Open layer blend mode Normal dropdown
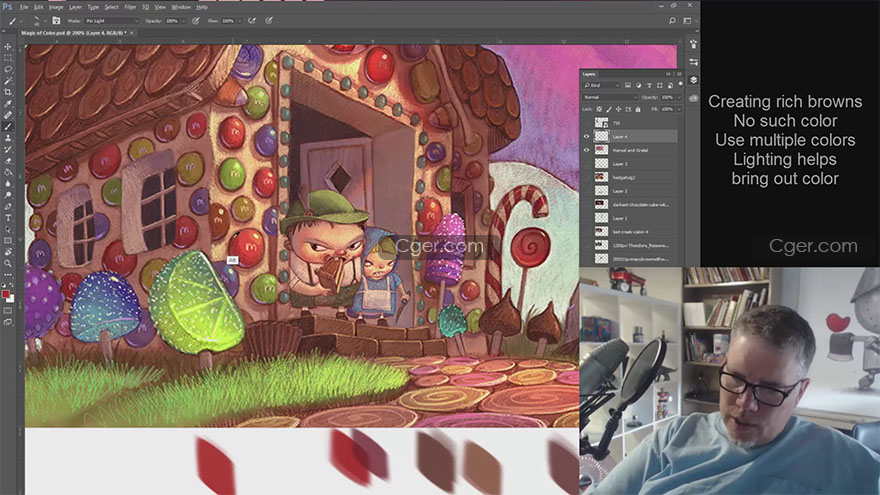The height and width of the screenshot is (495, 880). pos(609,97)
